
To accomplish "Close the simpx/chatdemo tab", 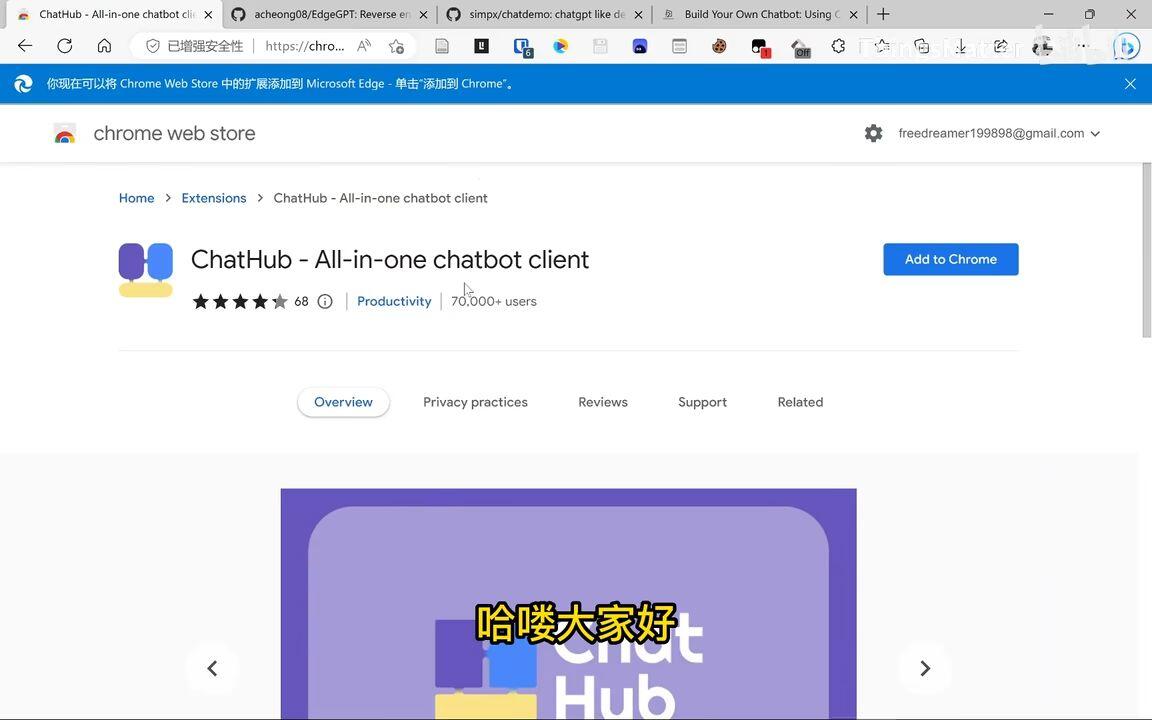I will coord(638,15).
